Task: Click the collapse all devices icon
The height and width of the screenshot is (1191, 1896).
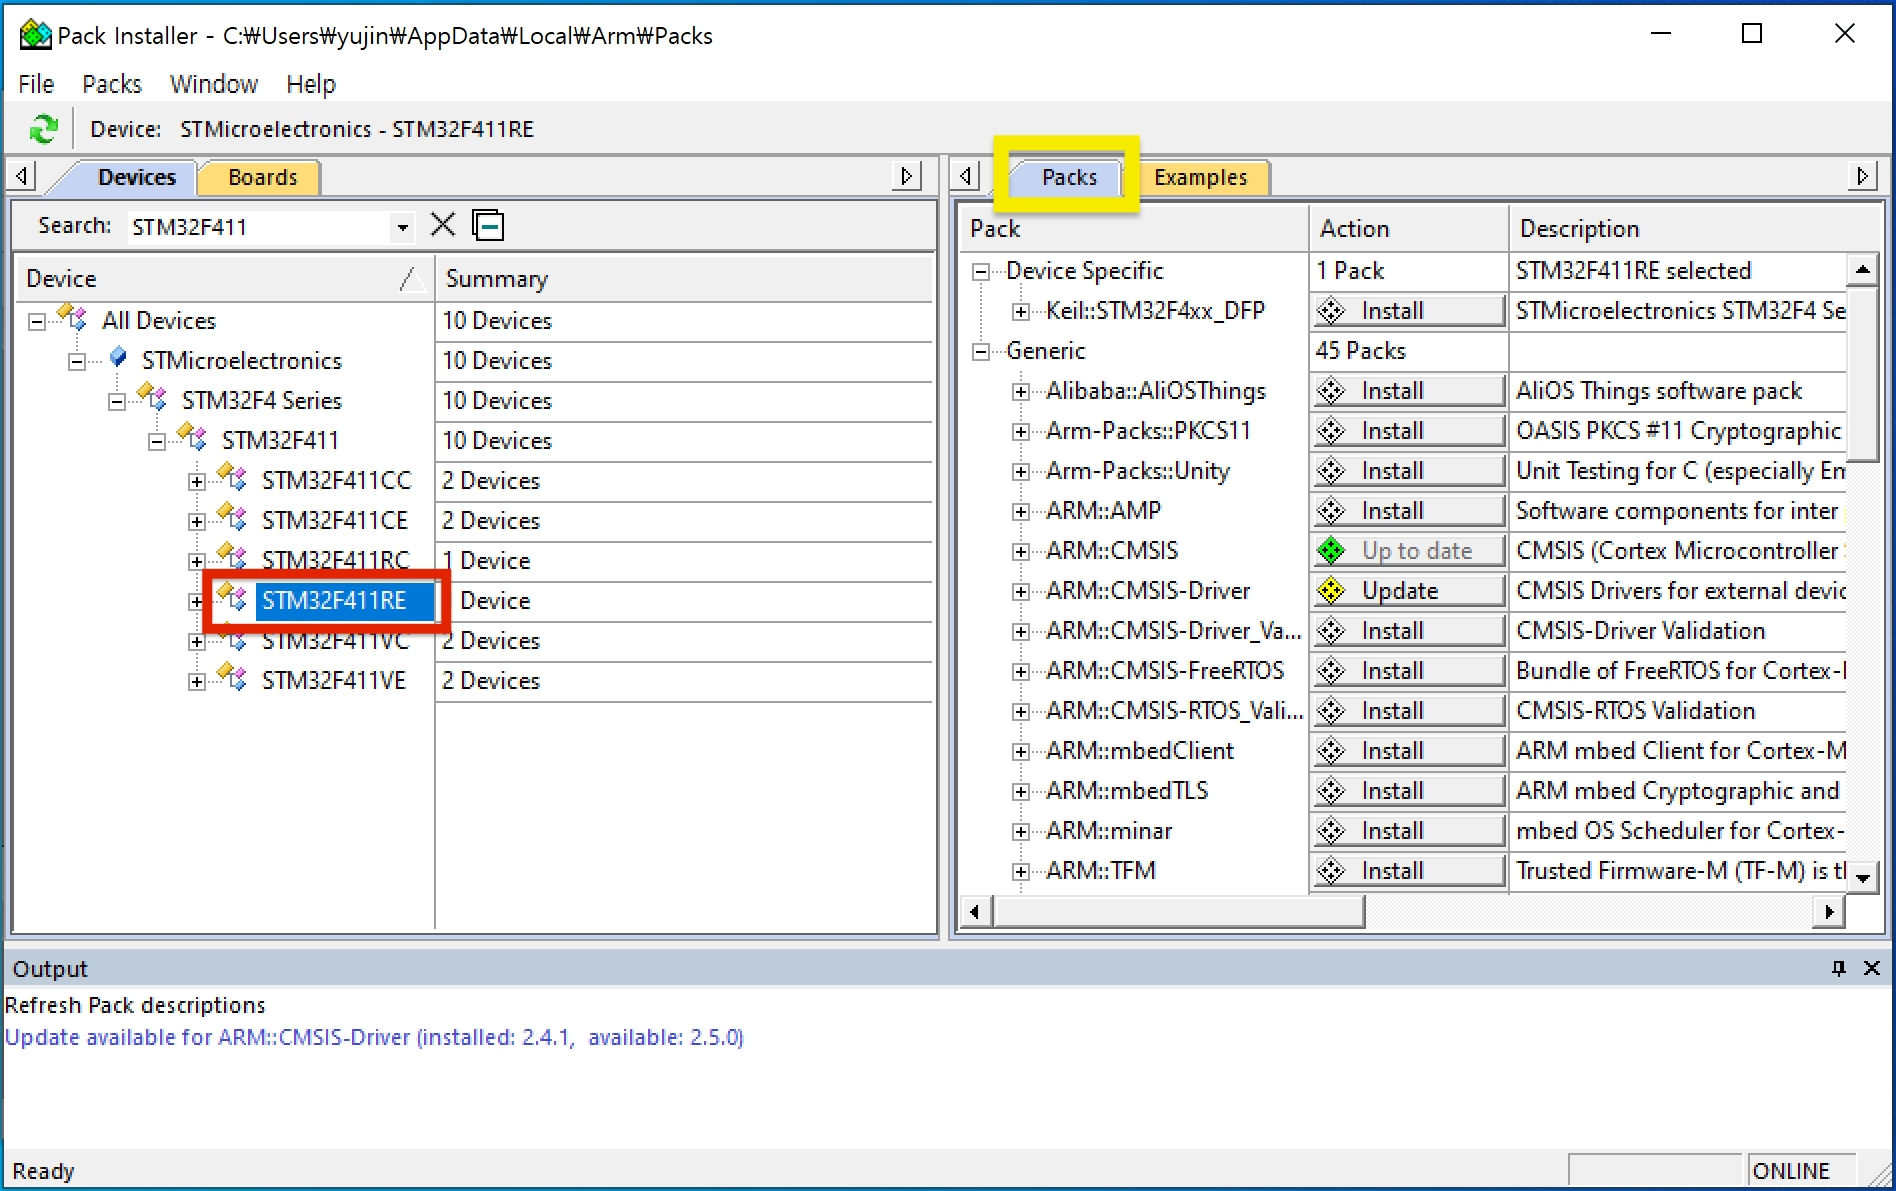Action: click(488, 225)
